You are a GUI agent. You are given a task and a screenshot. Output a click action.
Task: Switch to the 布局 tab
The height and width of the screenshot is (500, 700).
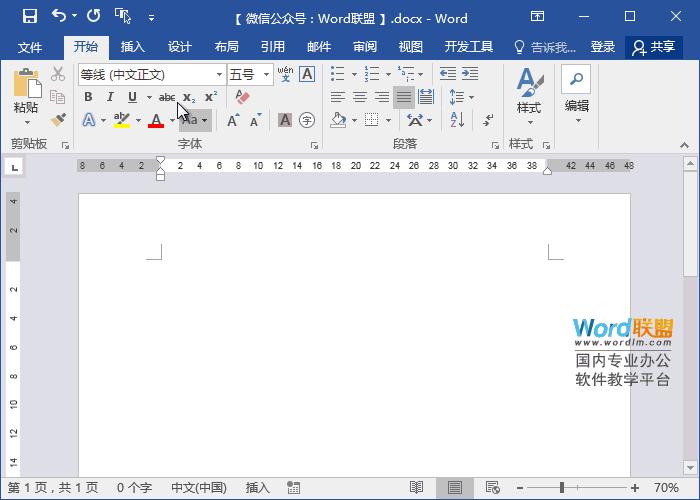click(x=226, y=47)
